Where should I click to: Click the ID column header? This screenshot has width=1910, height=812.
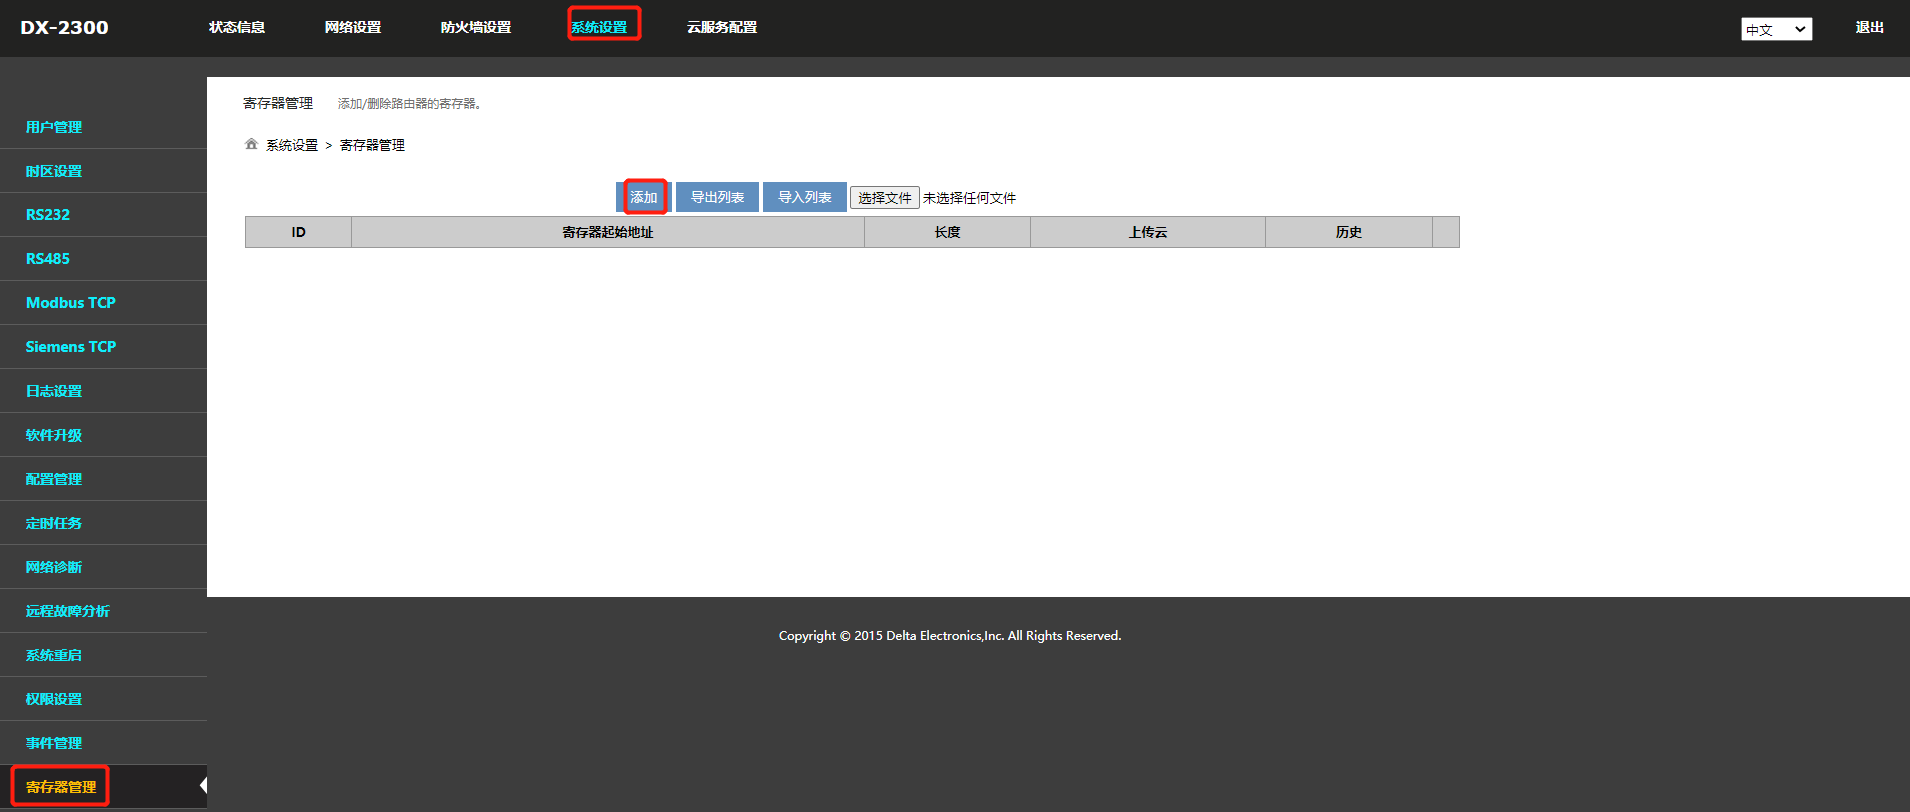pos(298,232)
